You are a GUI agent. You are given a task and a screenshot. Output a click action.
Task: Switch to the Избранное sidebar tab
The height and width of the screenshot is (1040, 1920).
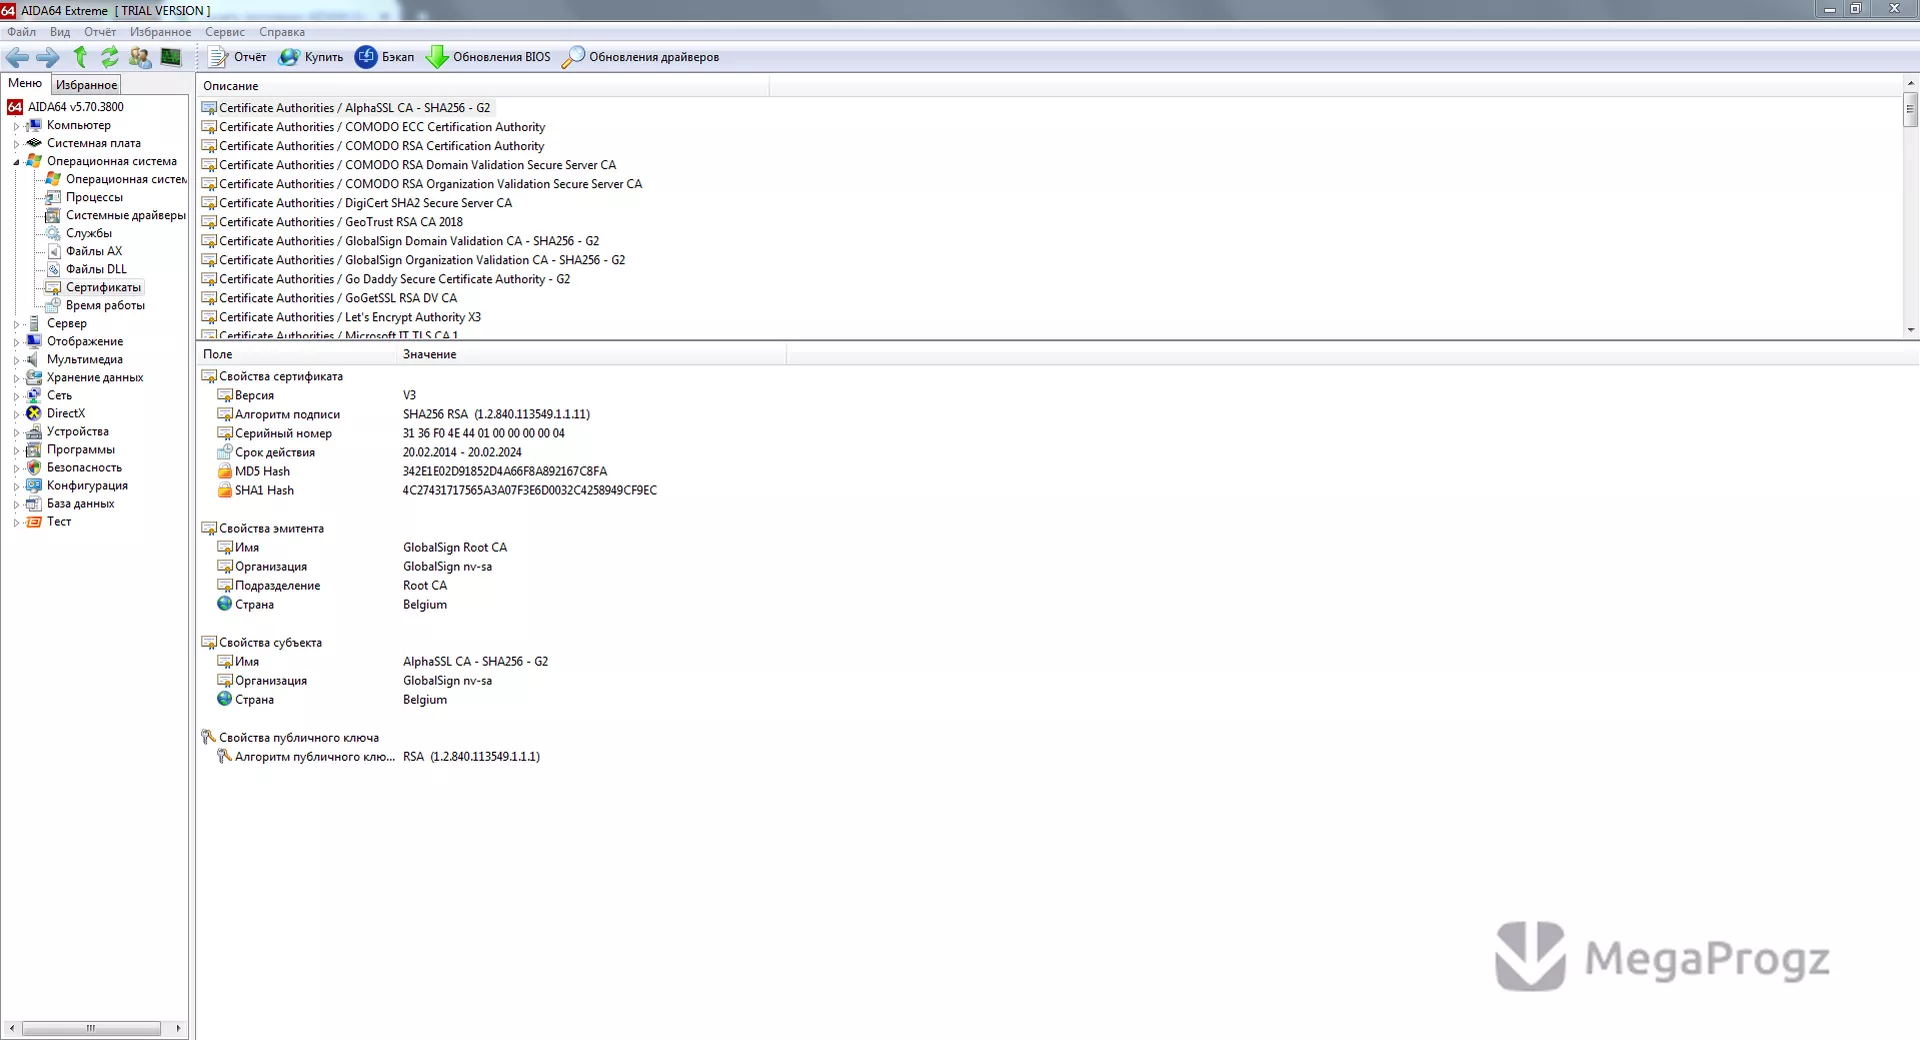[x=86, y=85]
